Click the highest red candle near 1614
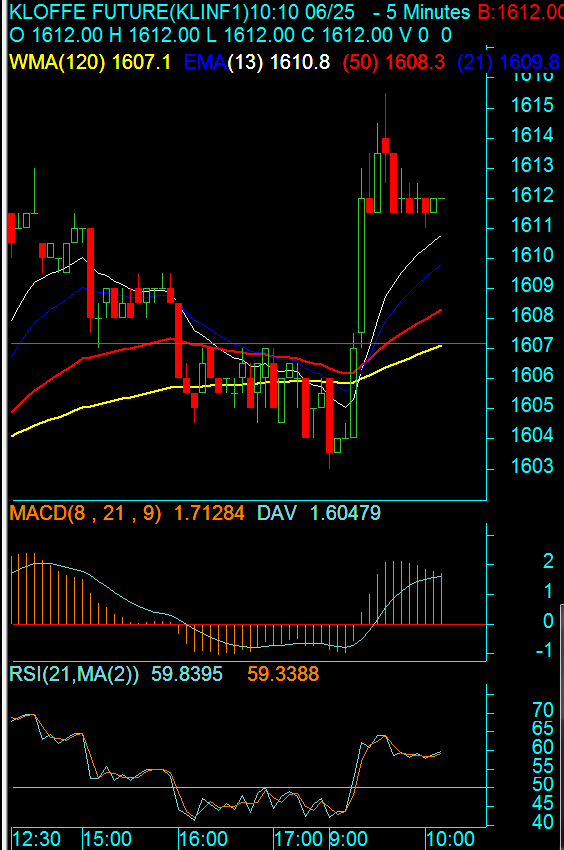564x850 pixels. click(x=386, y=145)
